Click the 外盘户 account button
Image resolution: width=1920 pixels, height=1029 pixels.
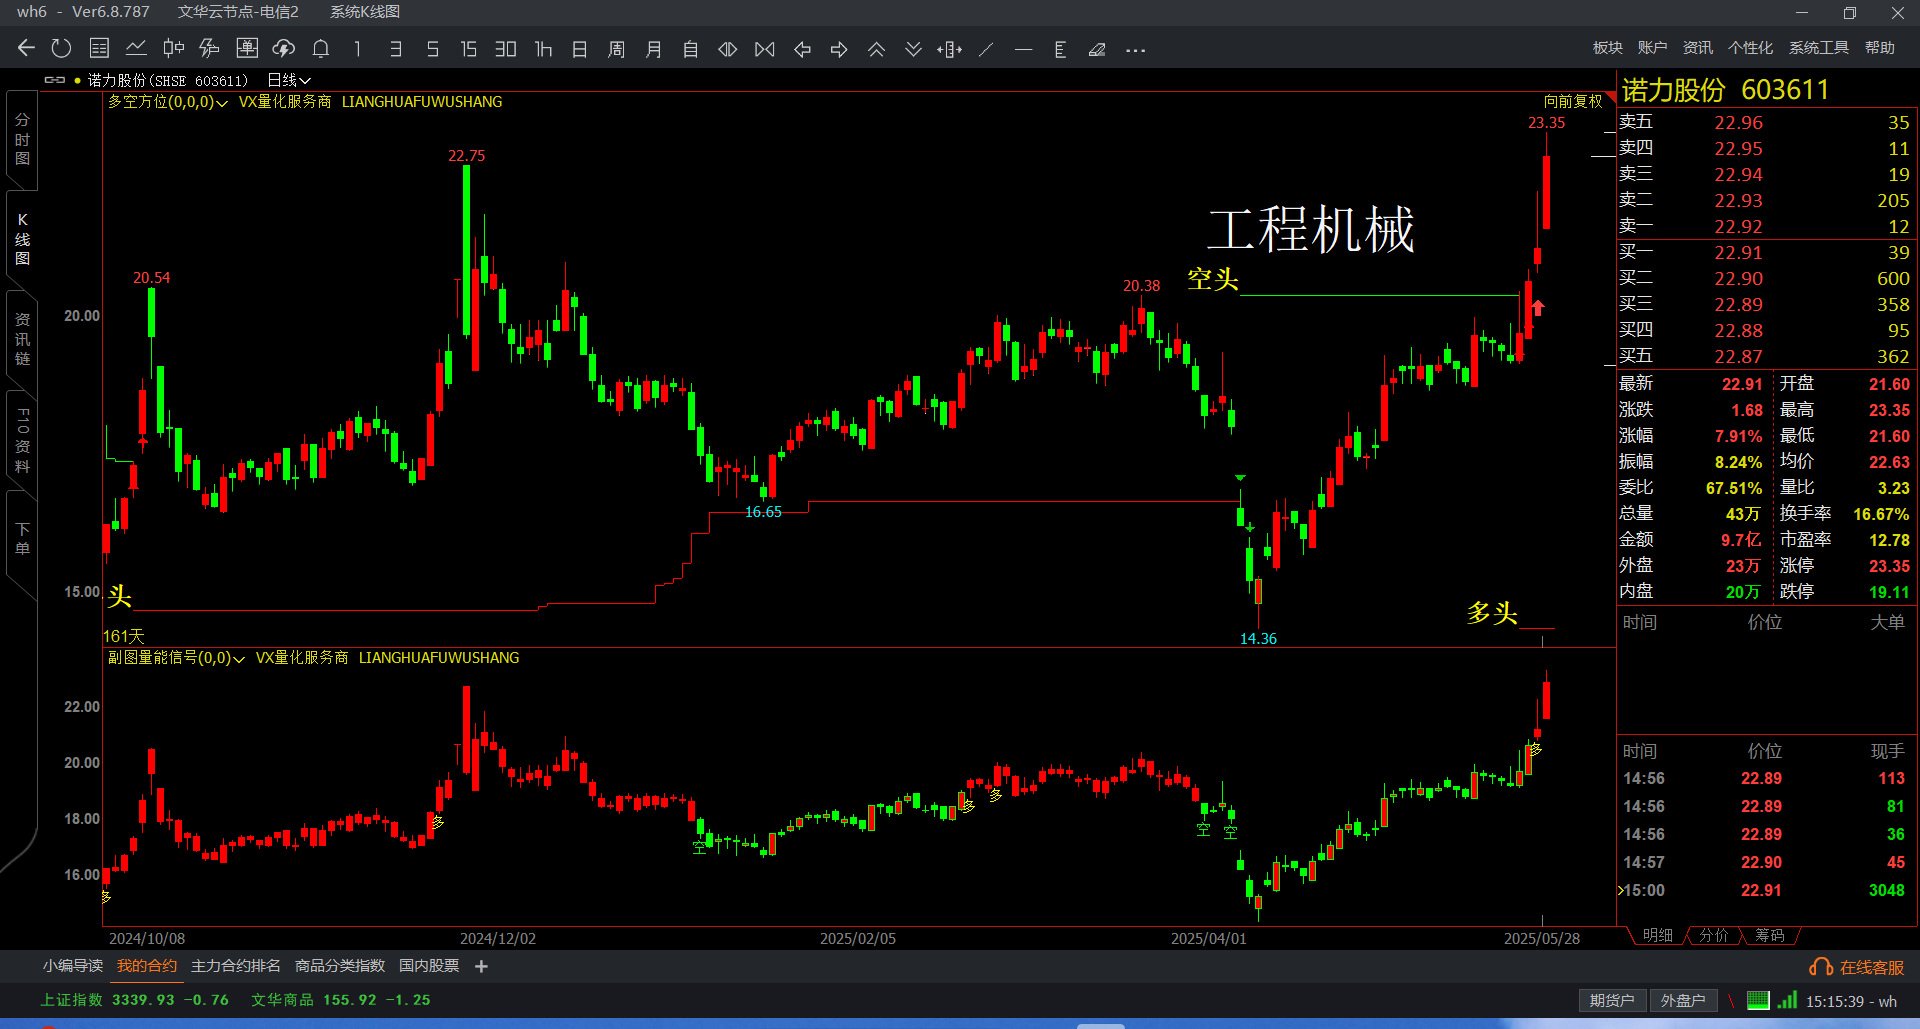(1683, 1001)
